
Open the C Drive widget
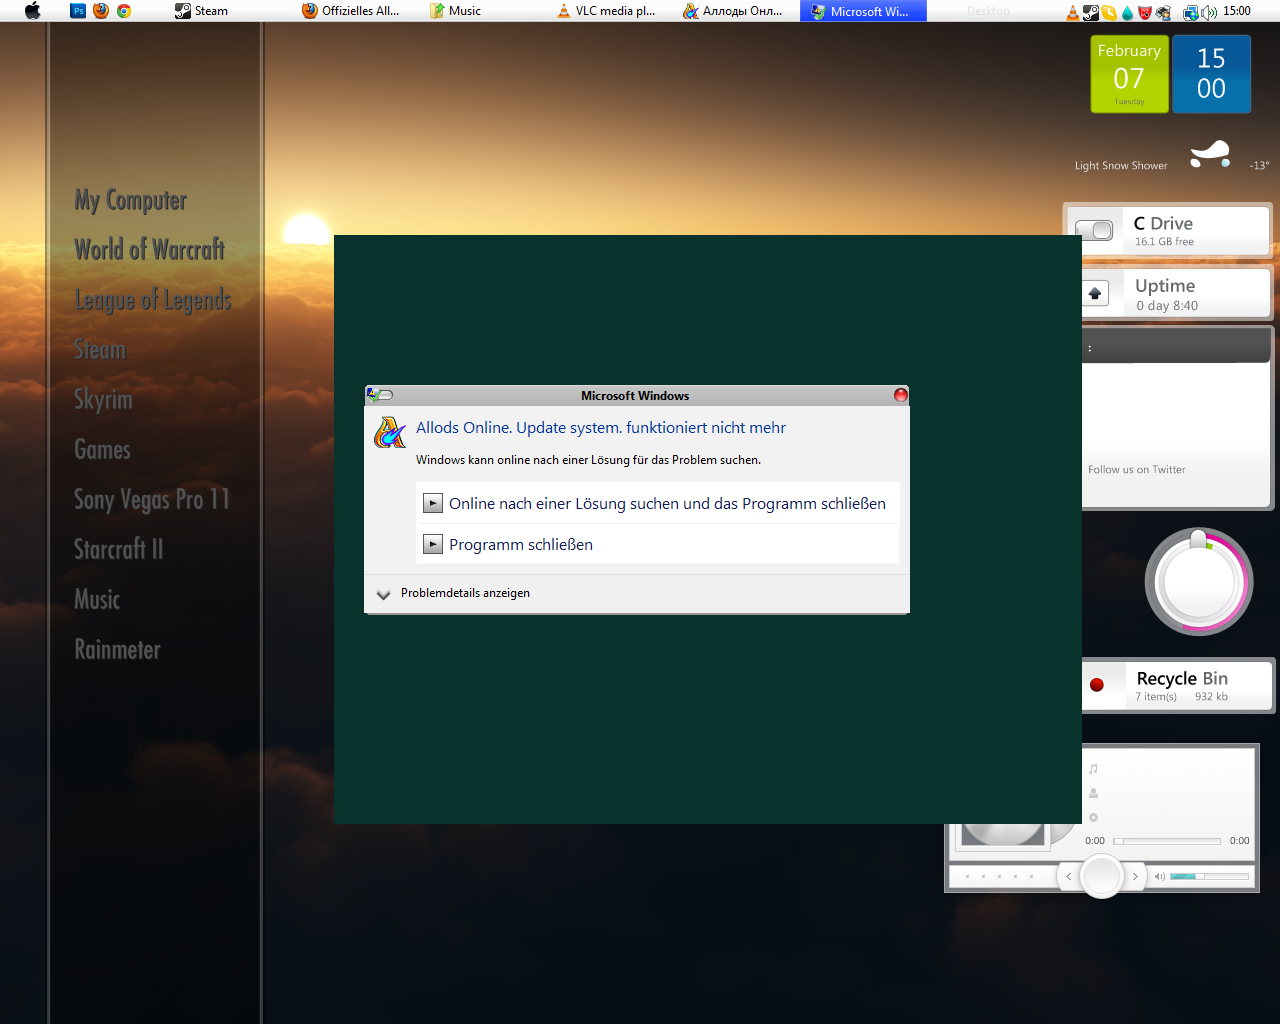1166,230
